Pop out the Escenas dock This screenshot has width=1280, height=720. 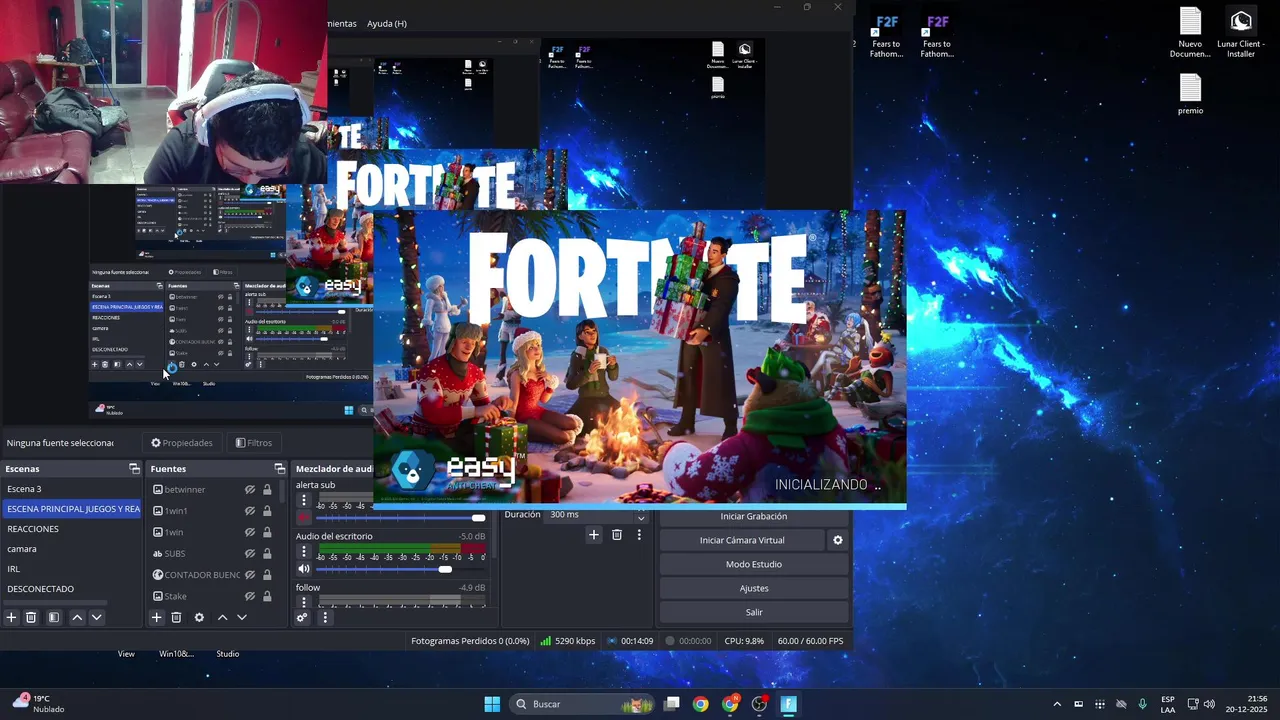tap(134, 469)
